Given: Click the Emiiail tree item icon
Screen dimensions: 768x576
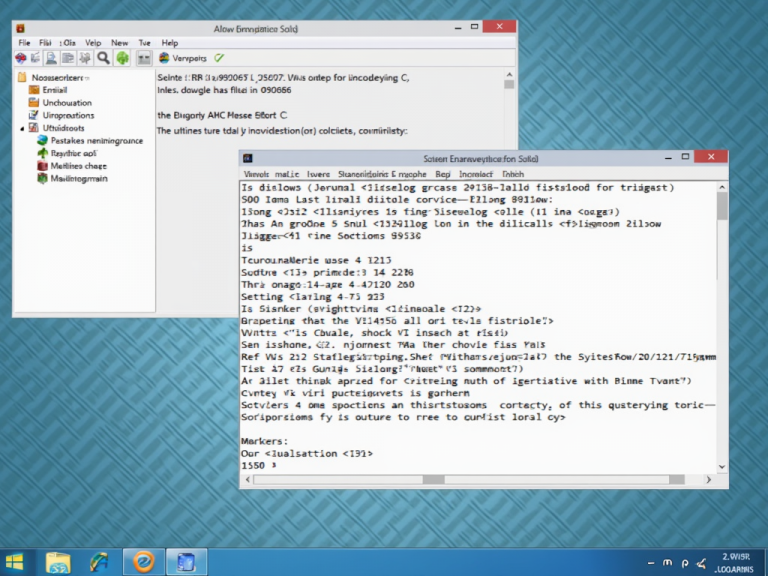Looking at the screenshot, I should [x=34, y=90].
